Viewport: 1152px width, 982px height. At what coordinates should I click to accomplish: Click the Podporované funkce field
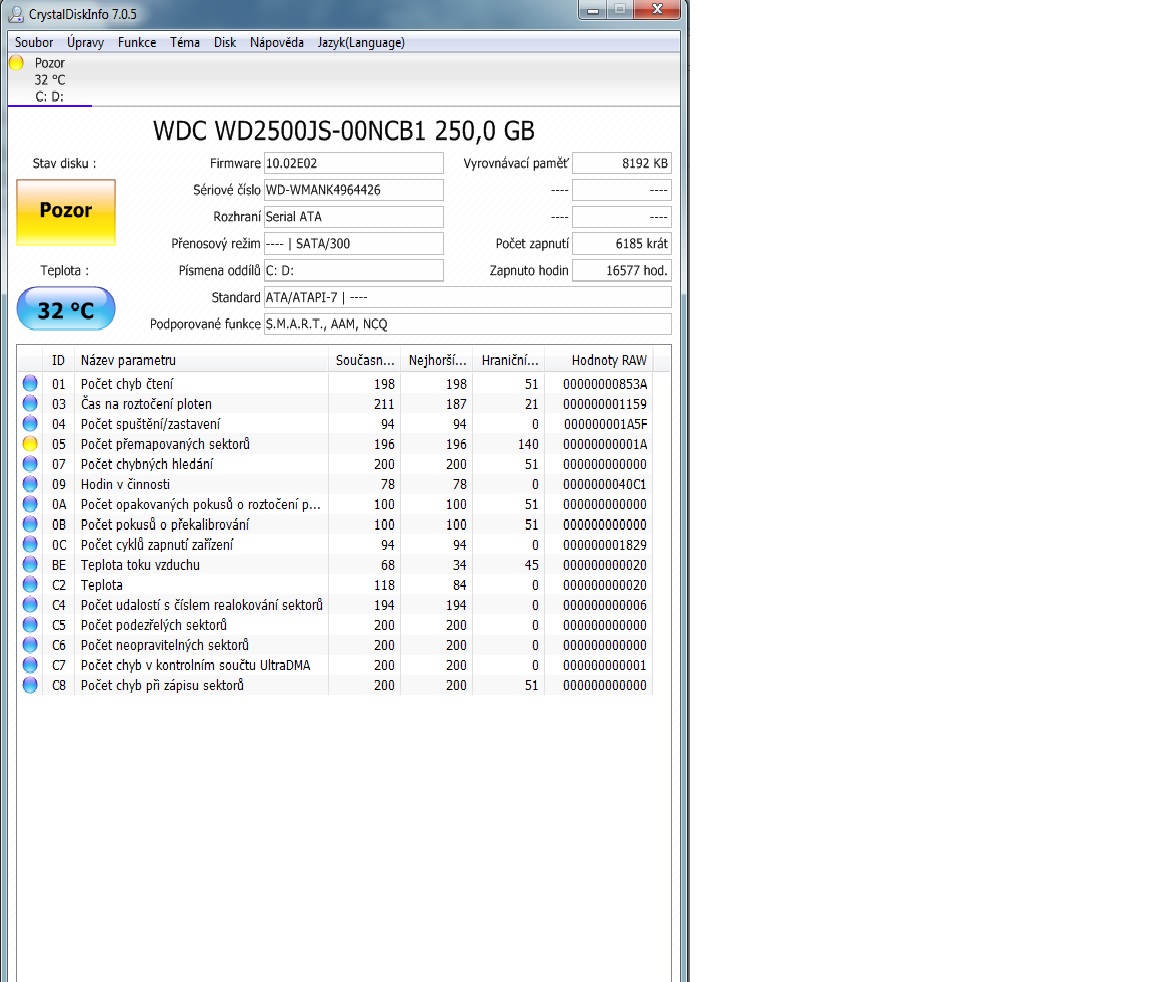click(467, 324)
